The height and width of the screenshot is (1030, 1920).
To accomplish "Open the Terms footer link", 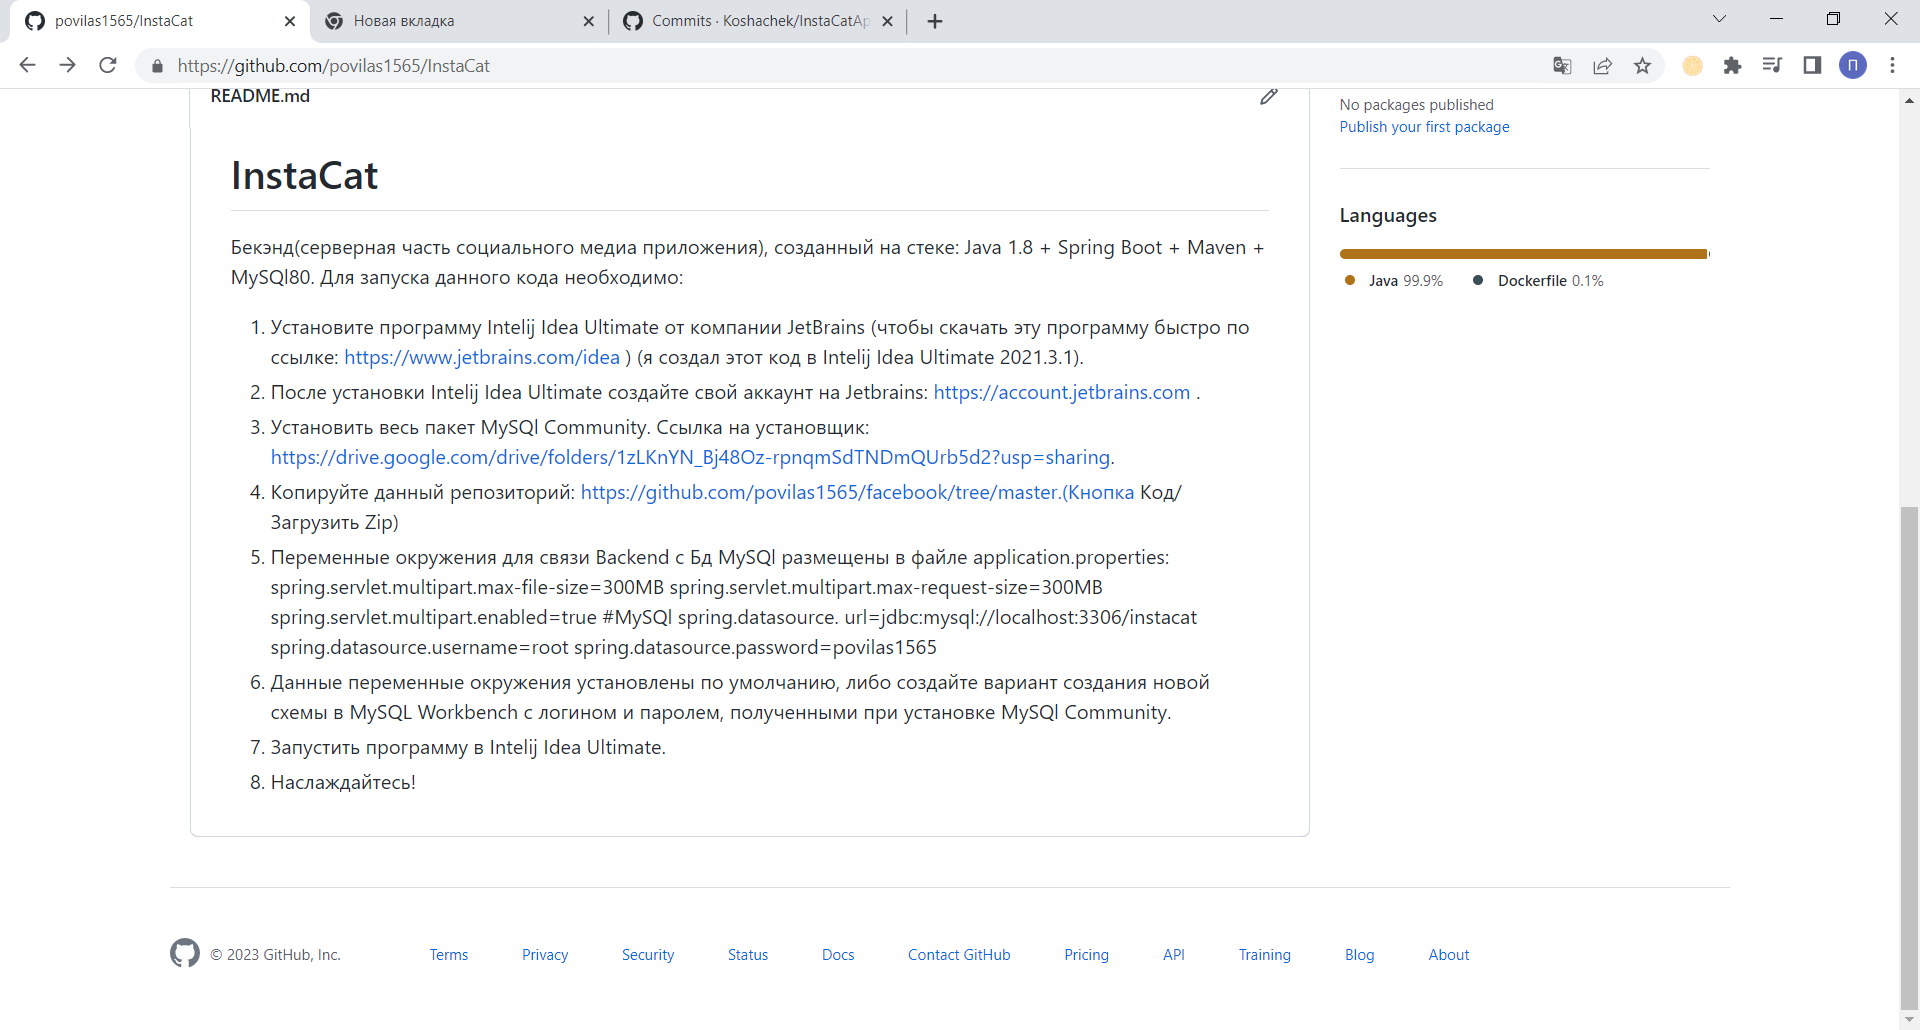I will [449, 955].
